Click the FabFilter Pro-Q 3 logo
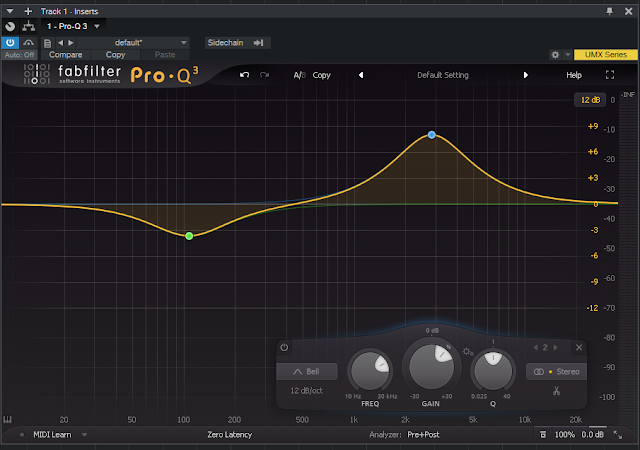Viewport: 640px width, 450px height. click(110, 74)
